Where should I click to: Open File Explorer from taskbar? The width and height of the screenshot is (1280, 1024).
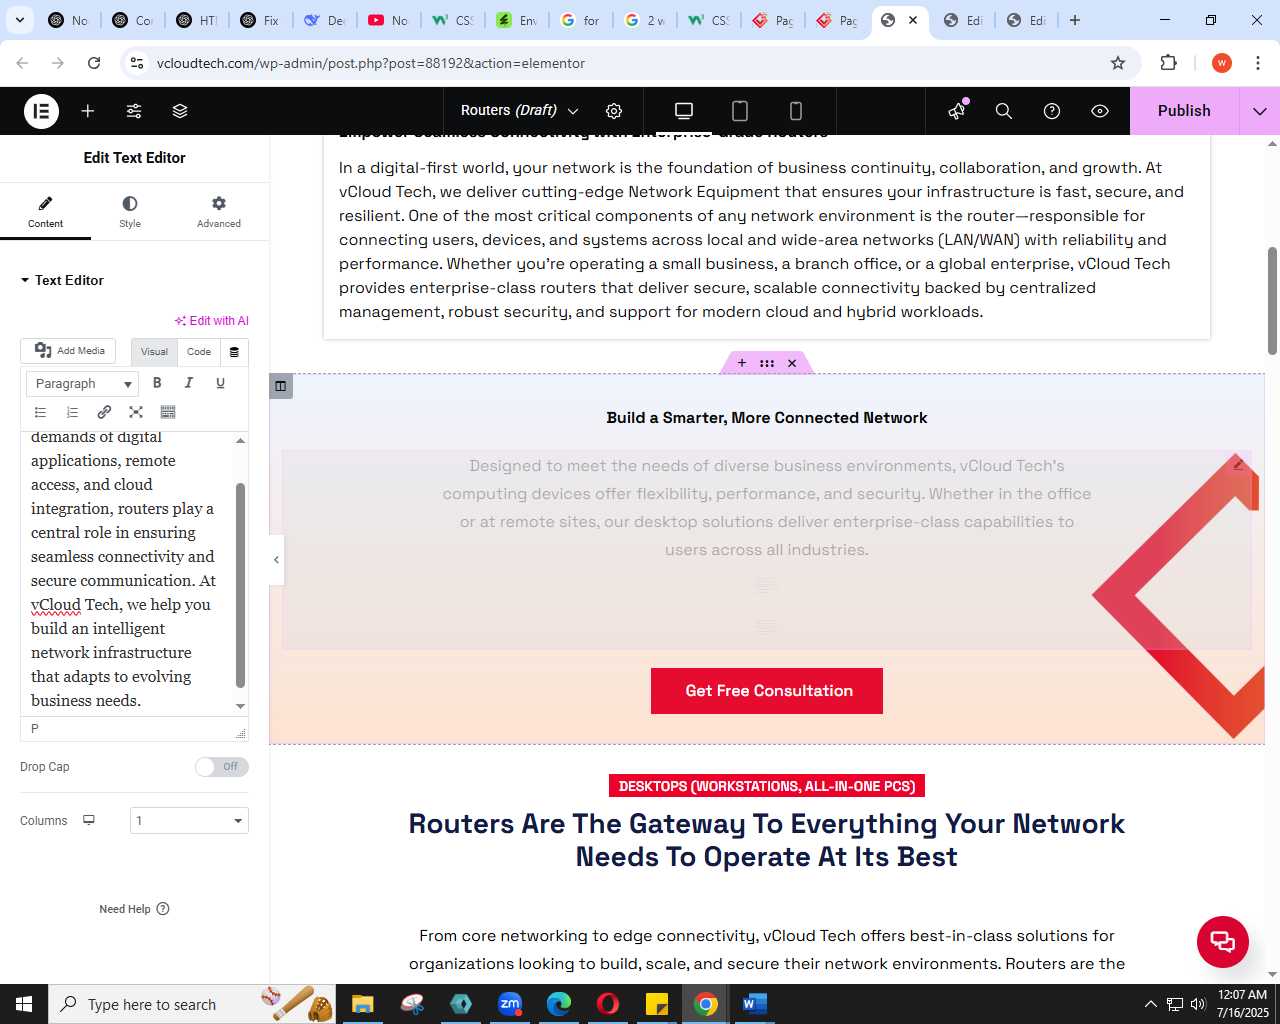[x=363, y=1004]
